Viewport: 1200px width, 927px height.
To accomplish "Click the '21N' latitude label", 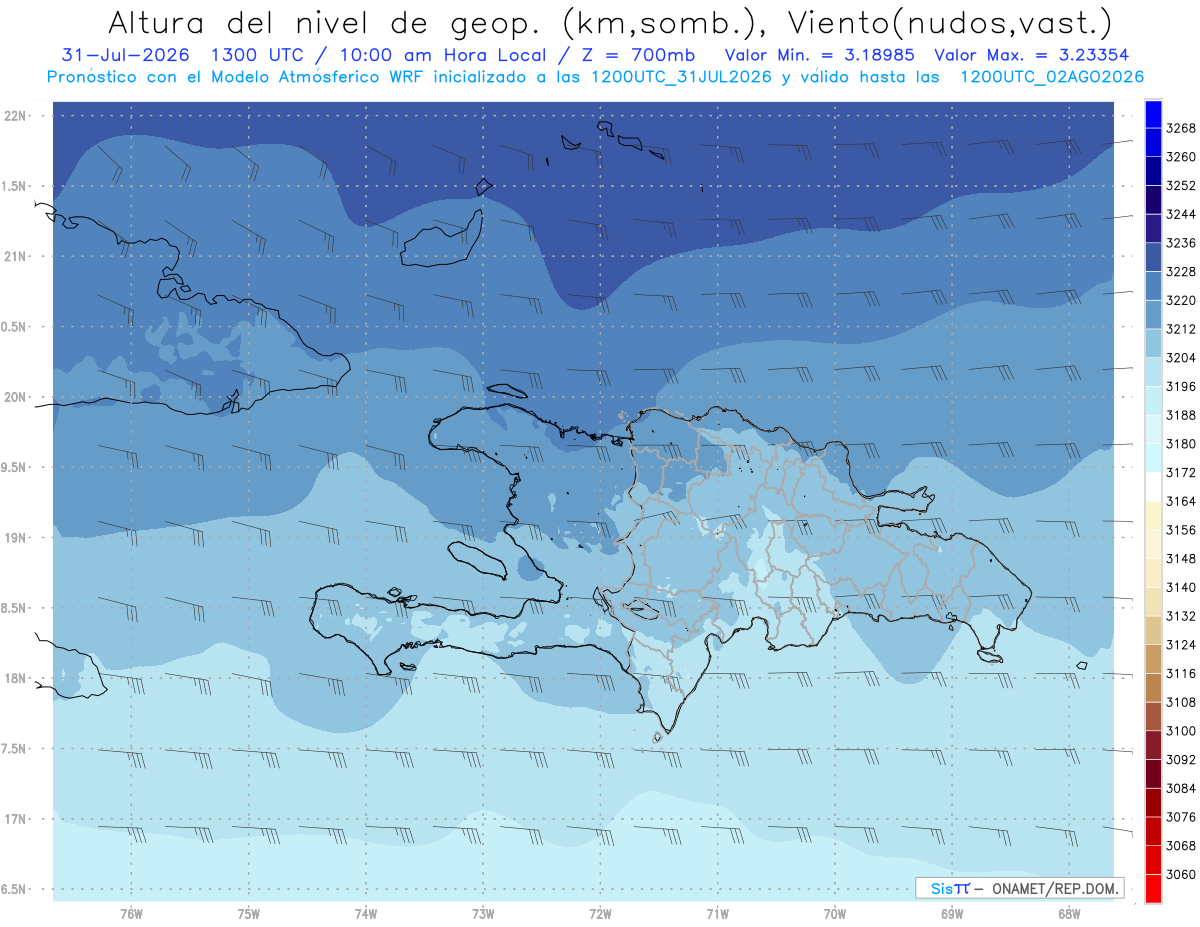I will (17, 257).
